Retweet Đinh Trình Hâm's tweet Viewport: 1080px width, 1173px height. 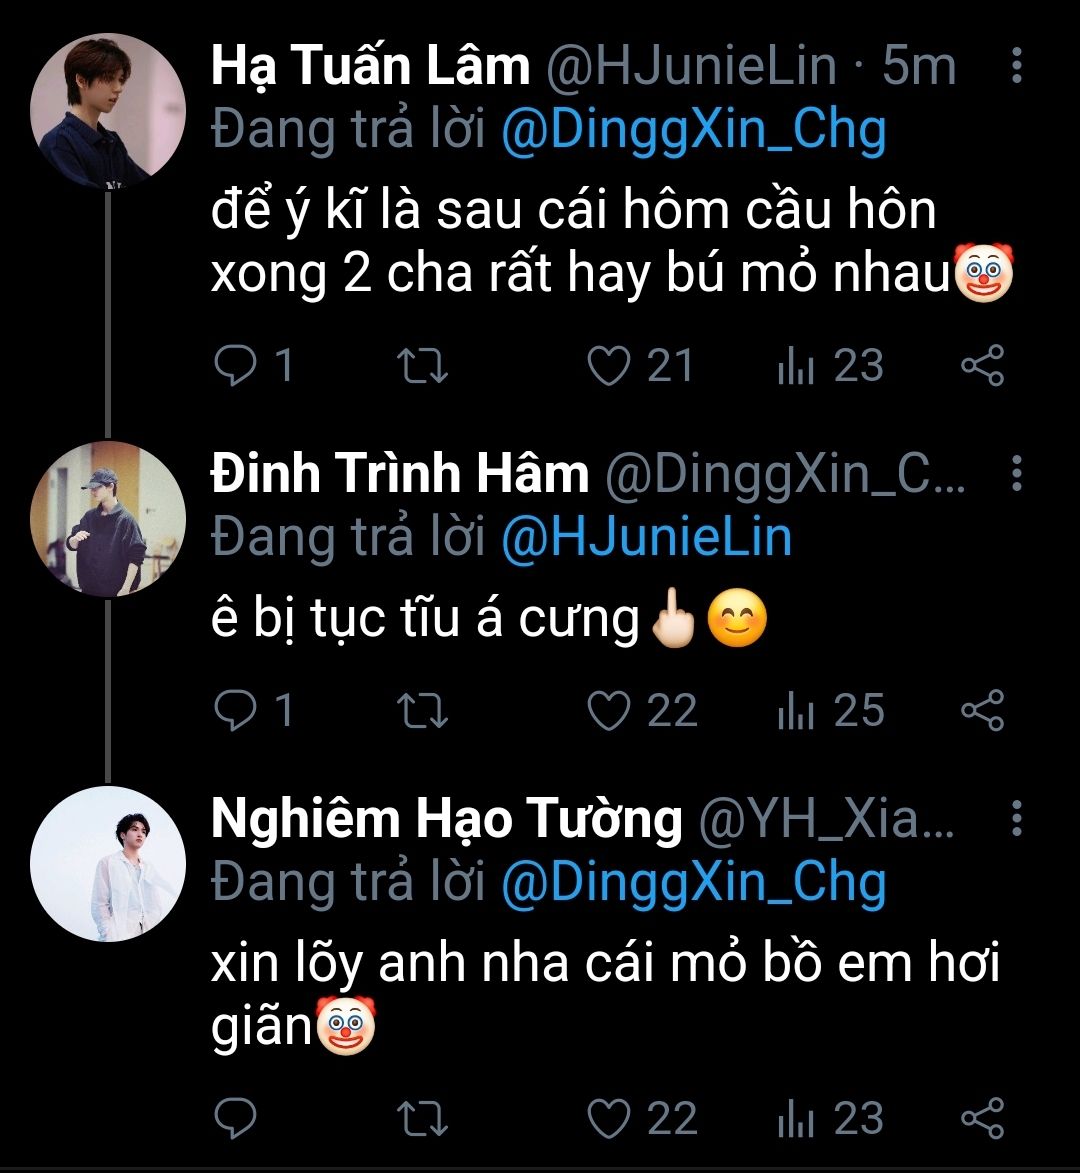tap(423, 711)
